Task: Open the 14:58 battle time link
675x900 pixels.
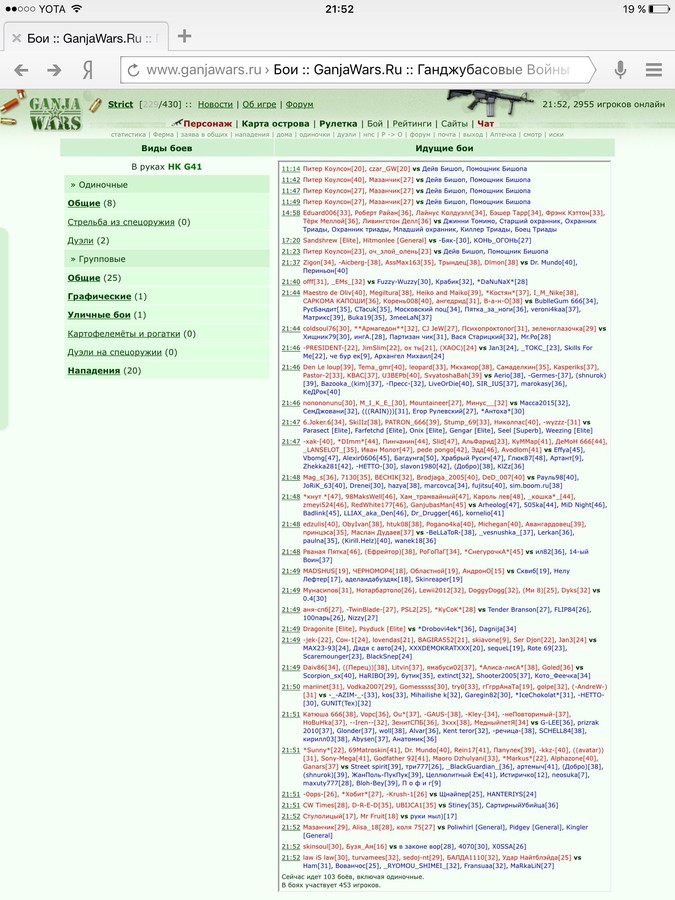Action: (290, 213)
